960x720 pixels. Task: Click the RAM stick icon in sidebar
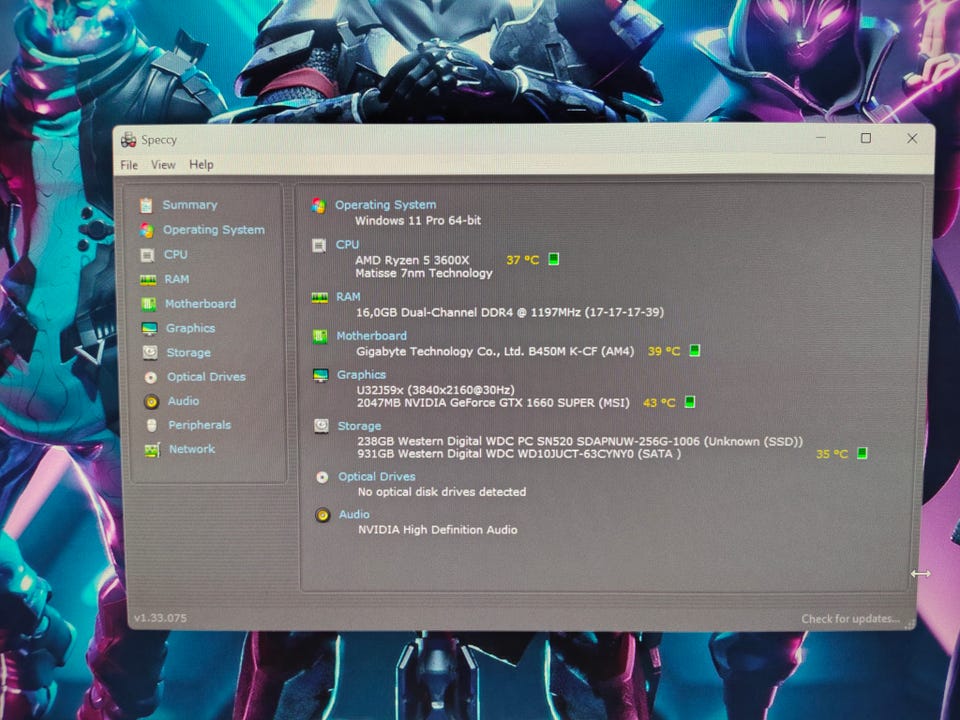pos(148,280)
